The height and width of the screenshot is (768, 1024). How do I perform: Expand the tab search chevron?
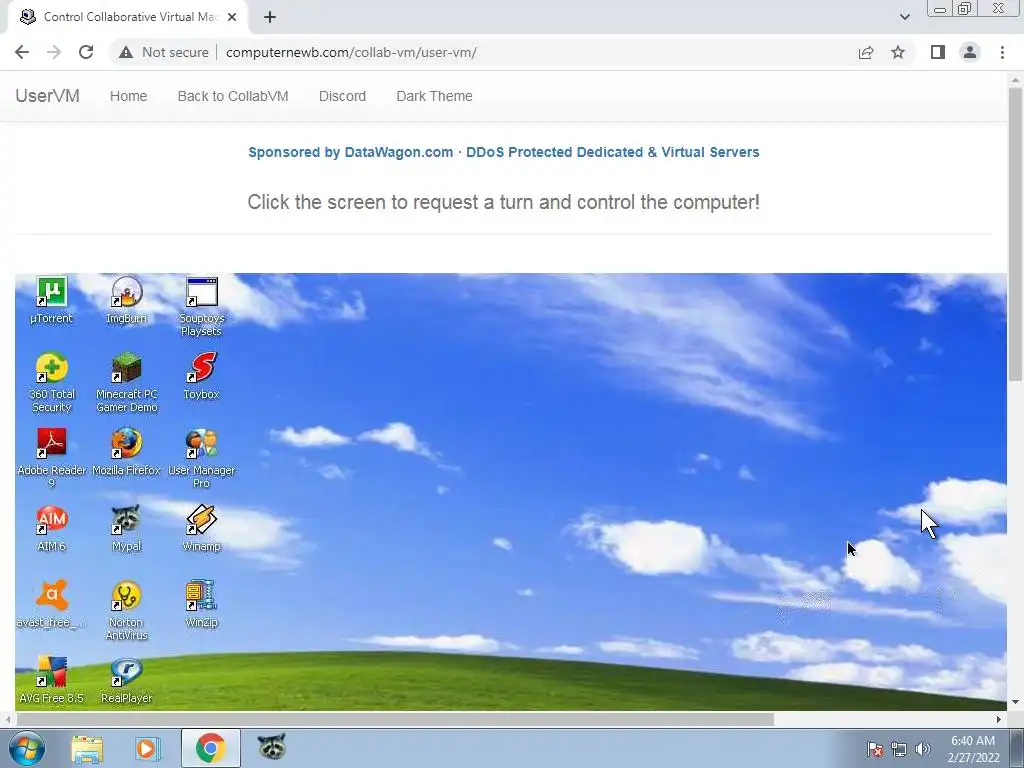[904, 17]
